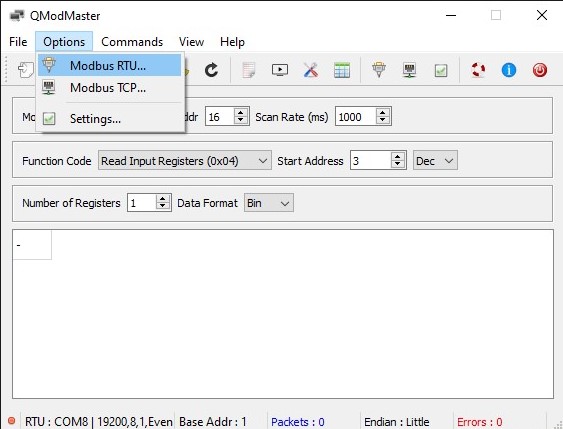Screen dimensions: 563x429
Task: Click the Settings checkmark toolbar icon
Action: click(x=441, y=70)
